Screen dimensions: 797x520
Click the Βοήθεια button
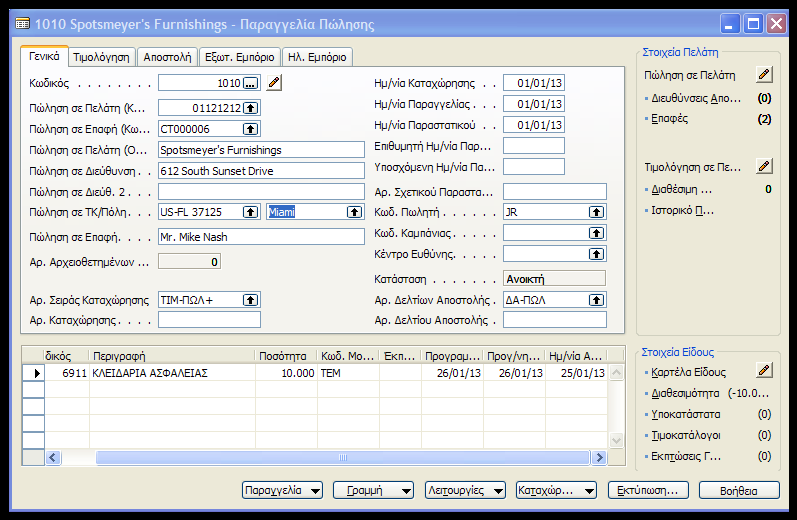(739, 491)
